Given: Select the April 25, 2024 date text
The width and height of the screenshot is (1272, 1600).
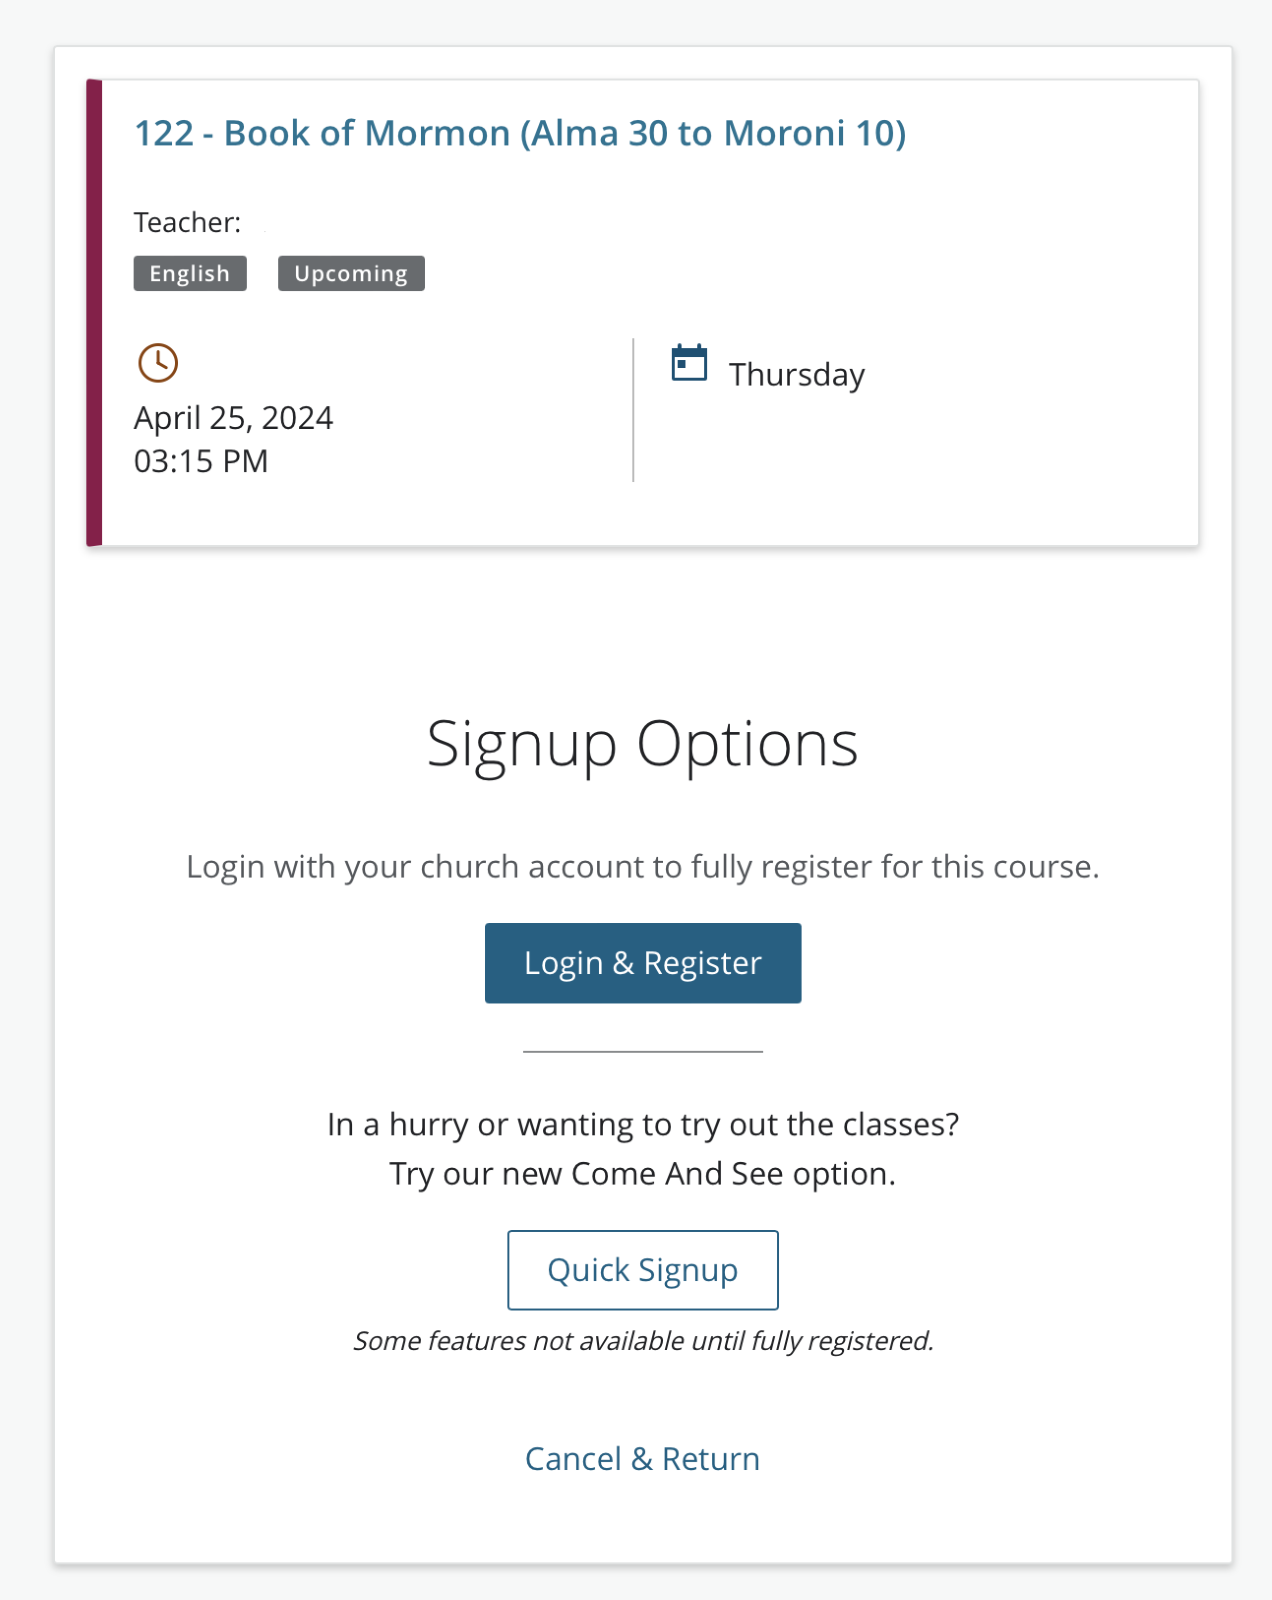Looking at the screenshot, I should [x=233, y=418].
